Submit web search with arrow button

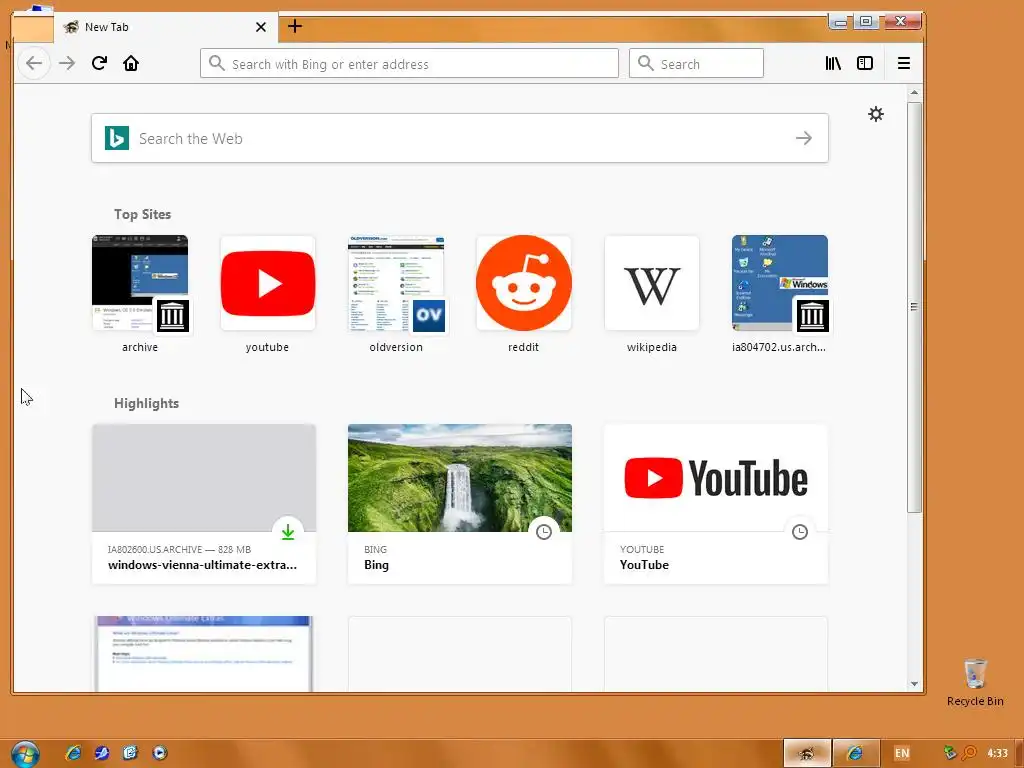click(x=804, y=138)
